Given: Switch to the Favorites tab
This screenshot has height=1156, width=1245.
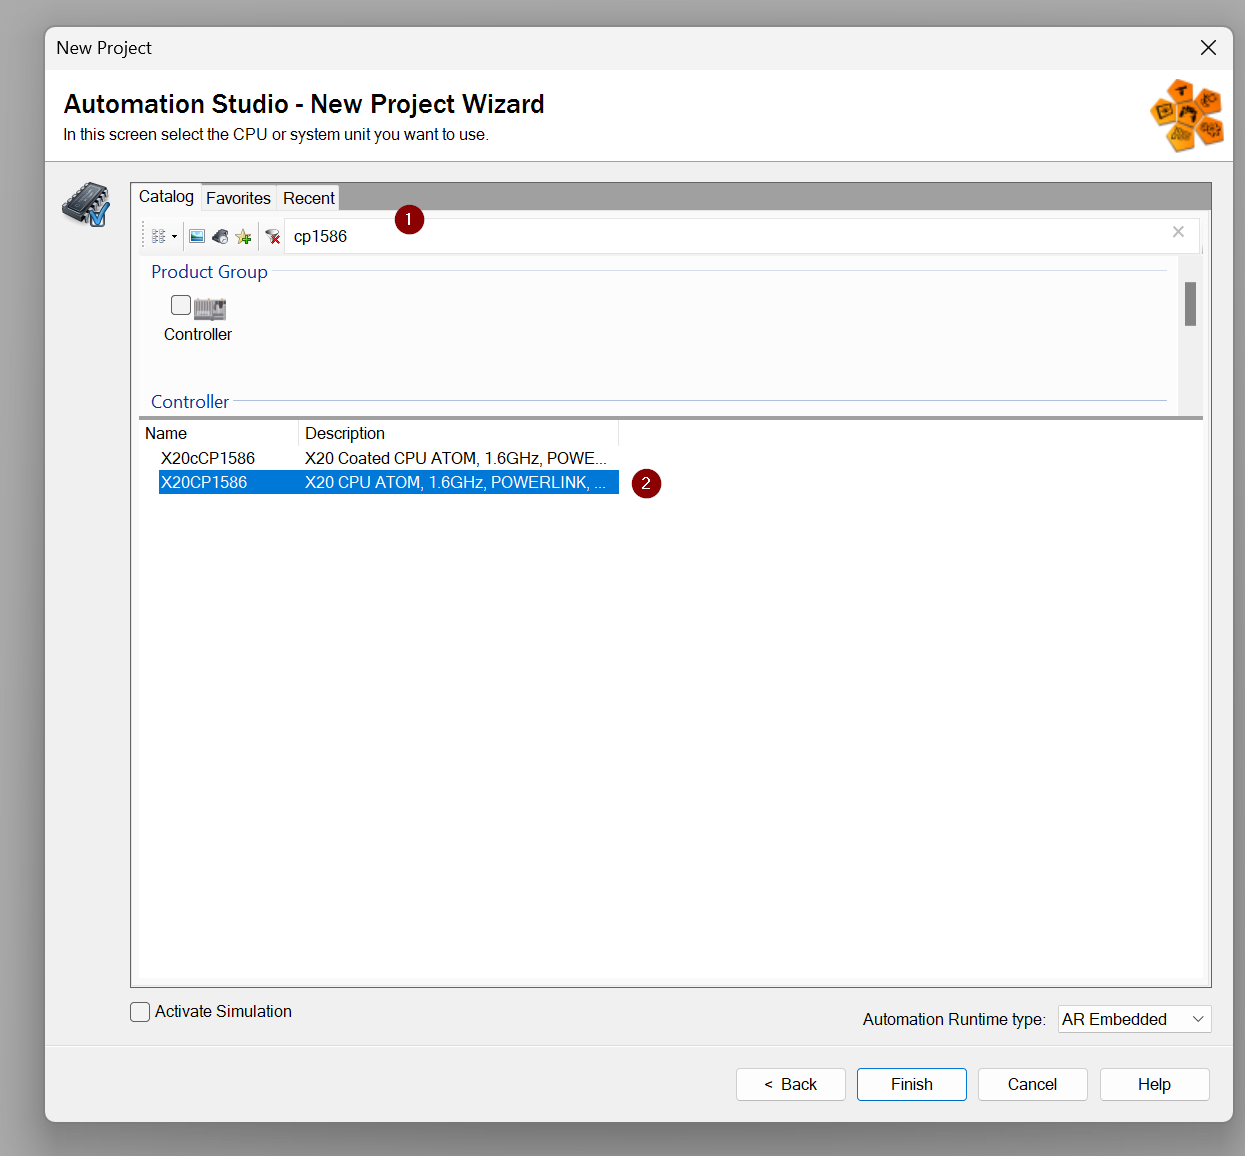Looking at the screenshot, I should [x=238, y=198].
